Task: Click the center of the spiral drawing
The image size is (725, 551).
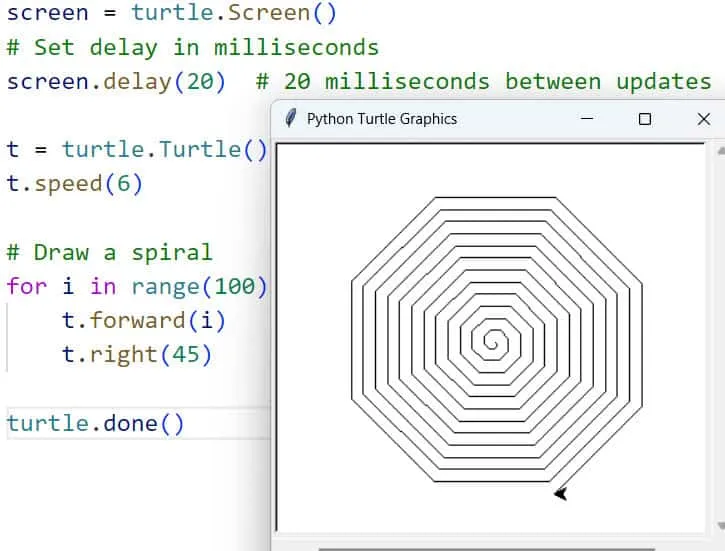Action: [x=491, y=342]
